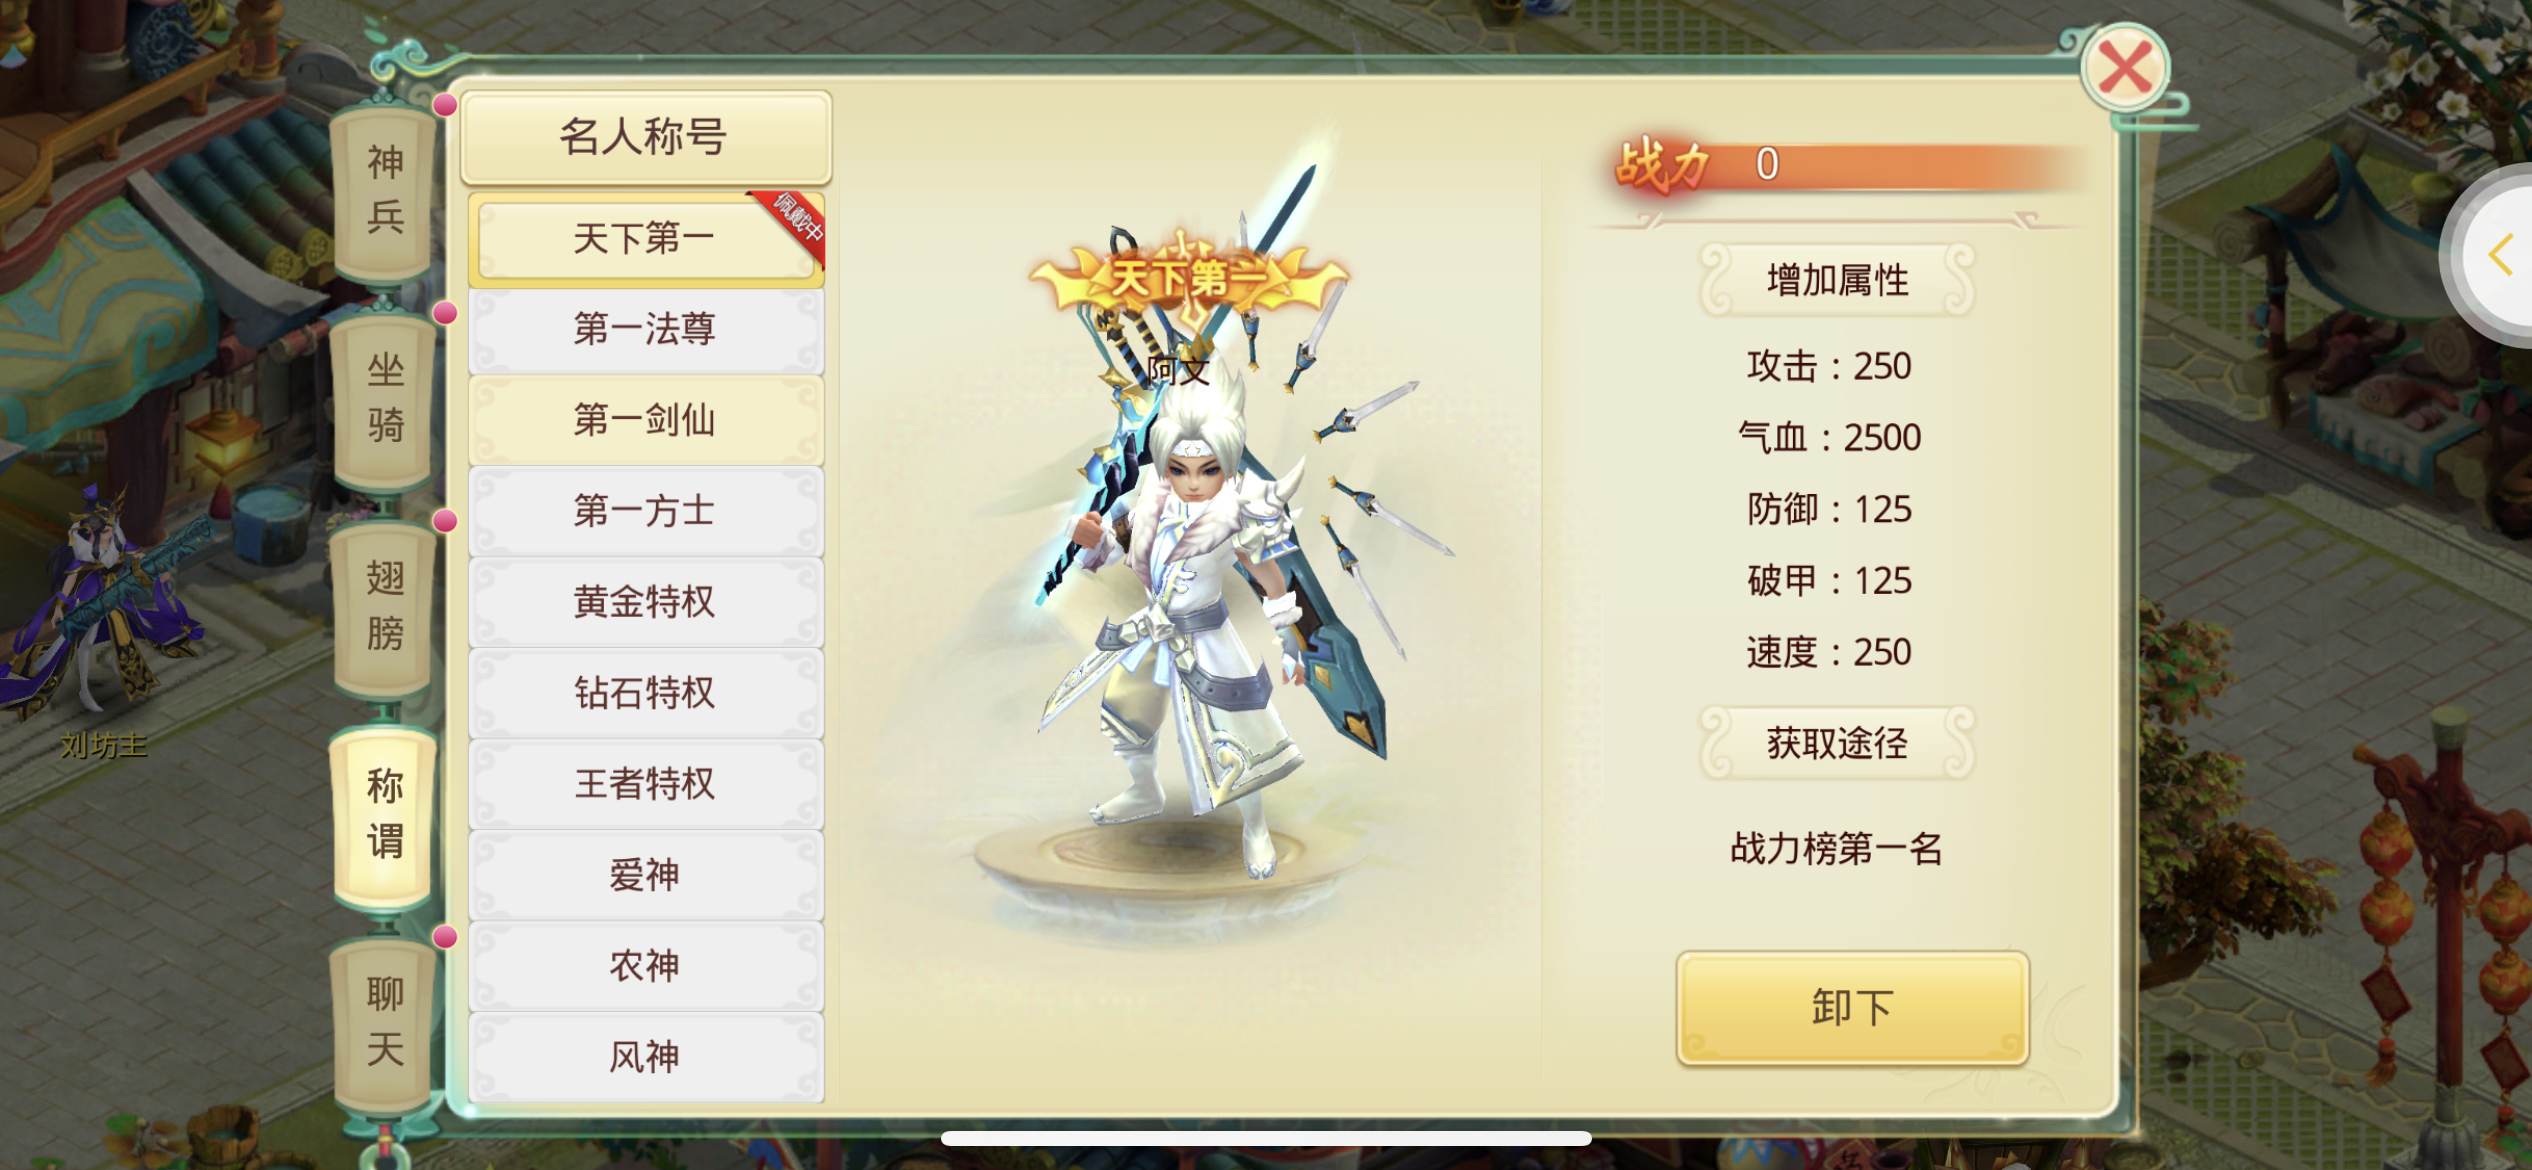Select the 天下第一 title entry
Screen dimensions: 2532x1170
[646, 239]
